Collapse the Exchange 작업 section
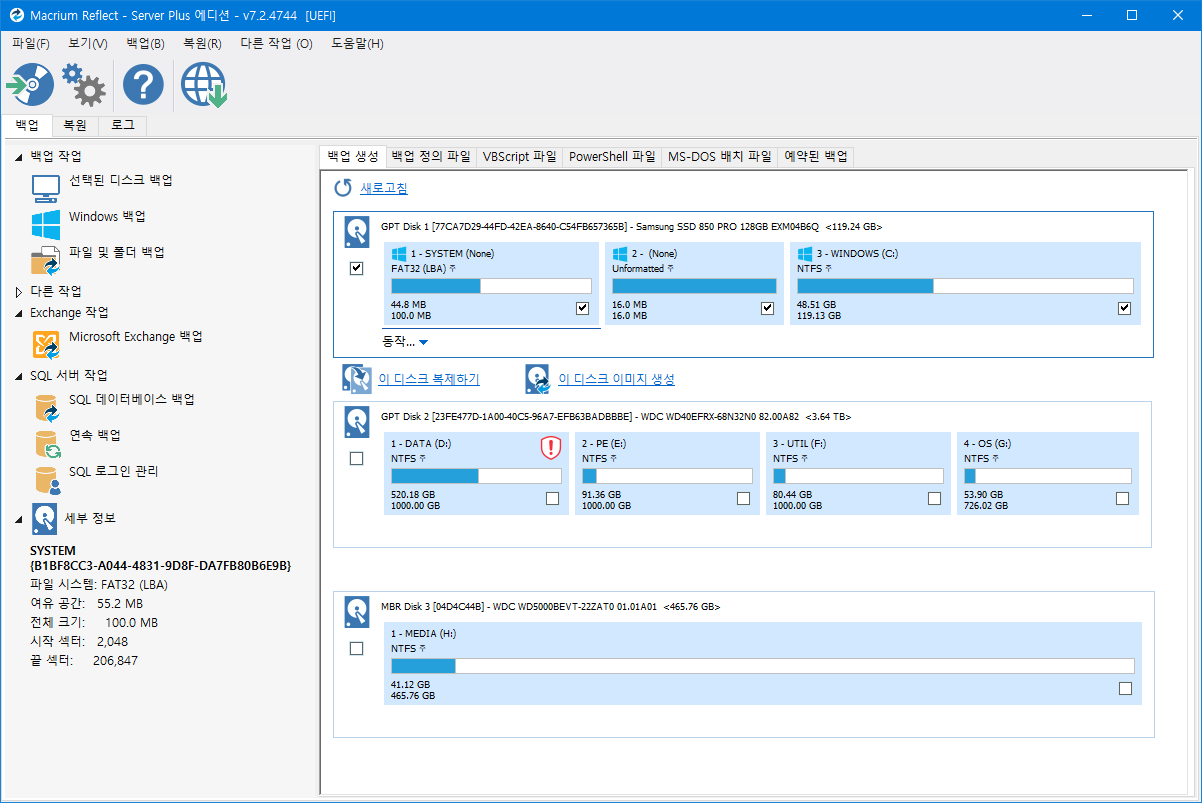This screenshot has width=1202, height=803. (x=18, y=314)
